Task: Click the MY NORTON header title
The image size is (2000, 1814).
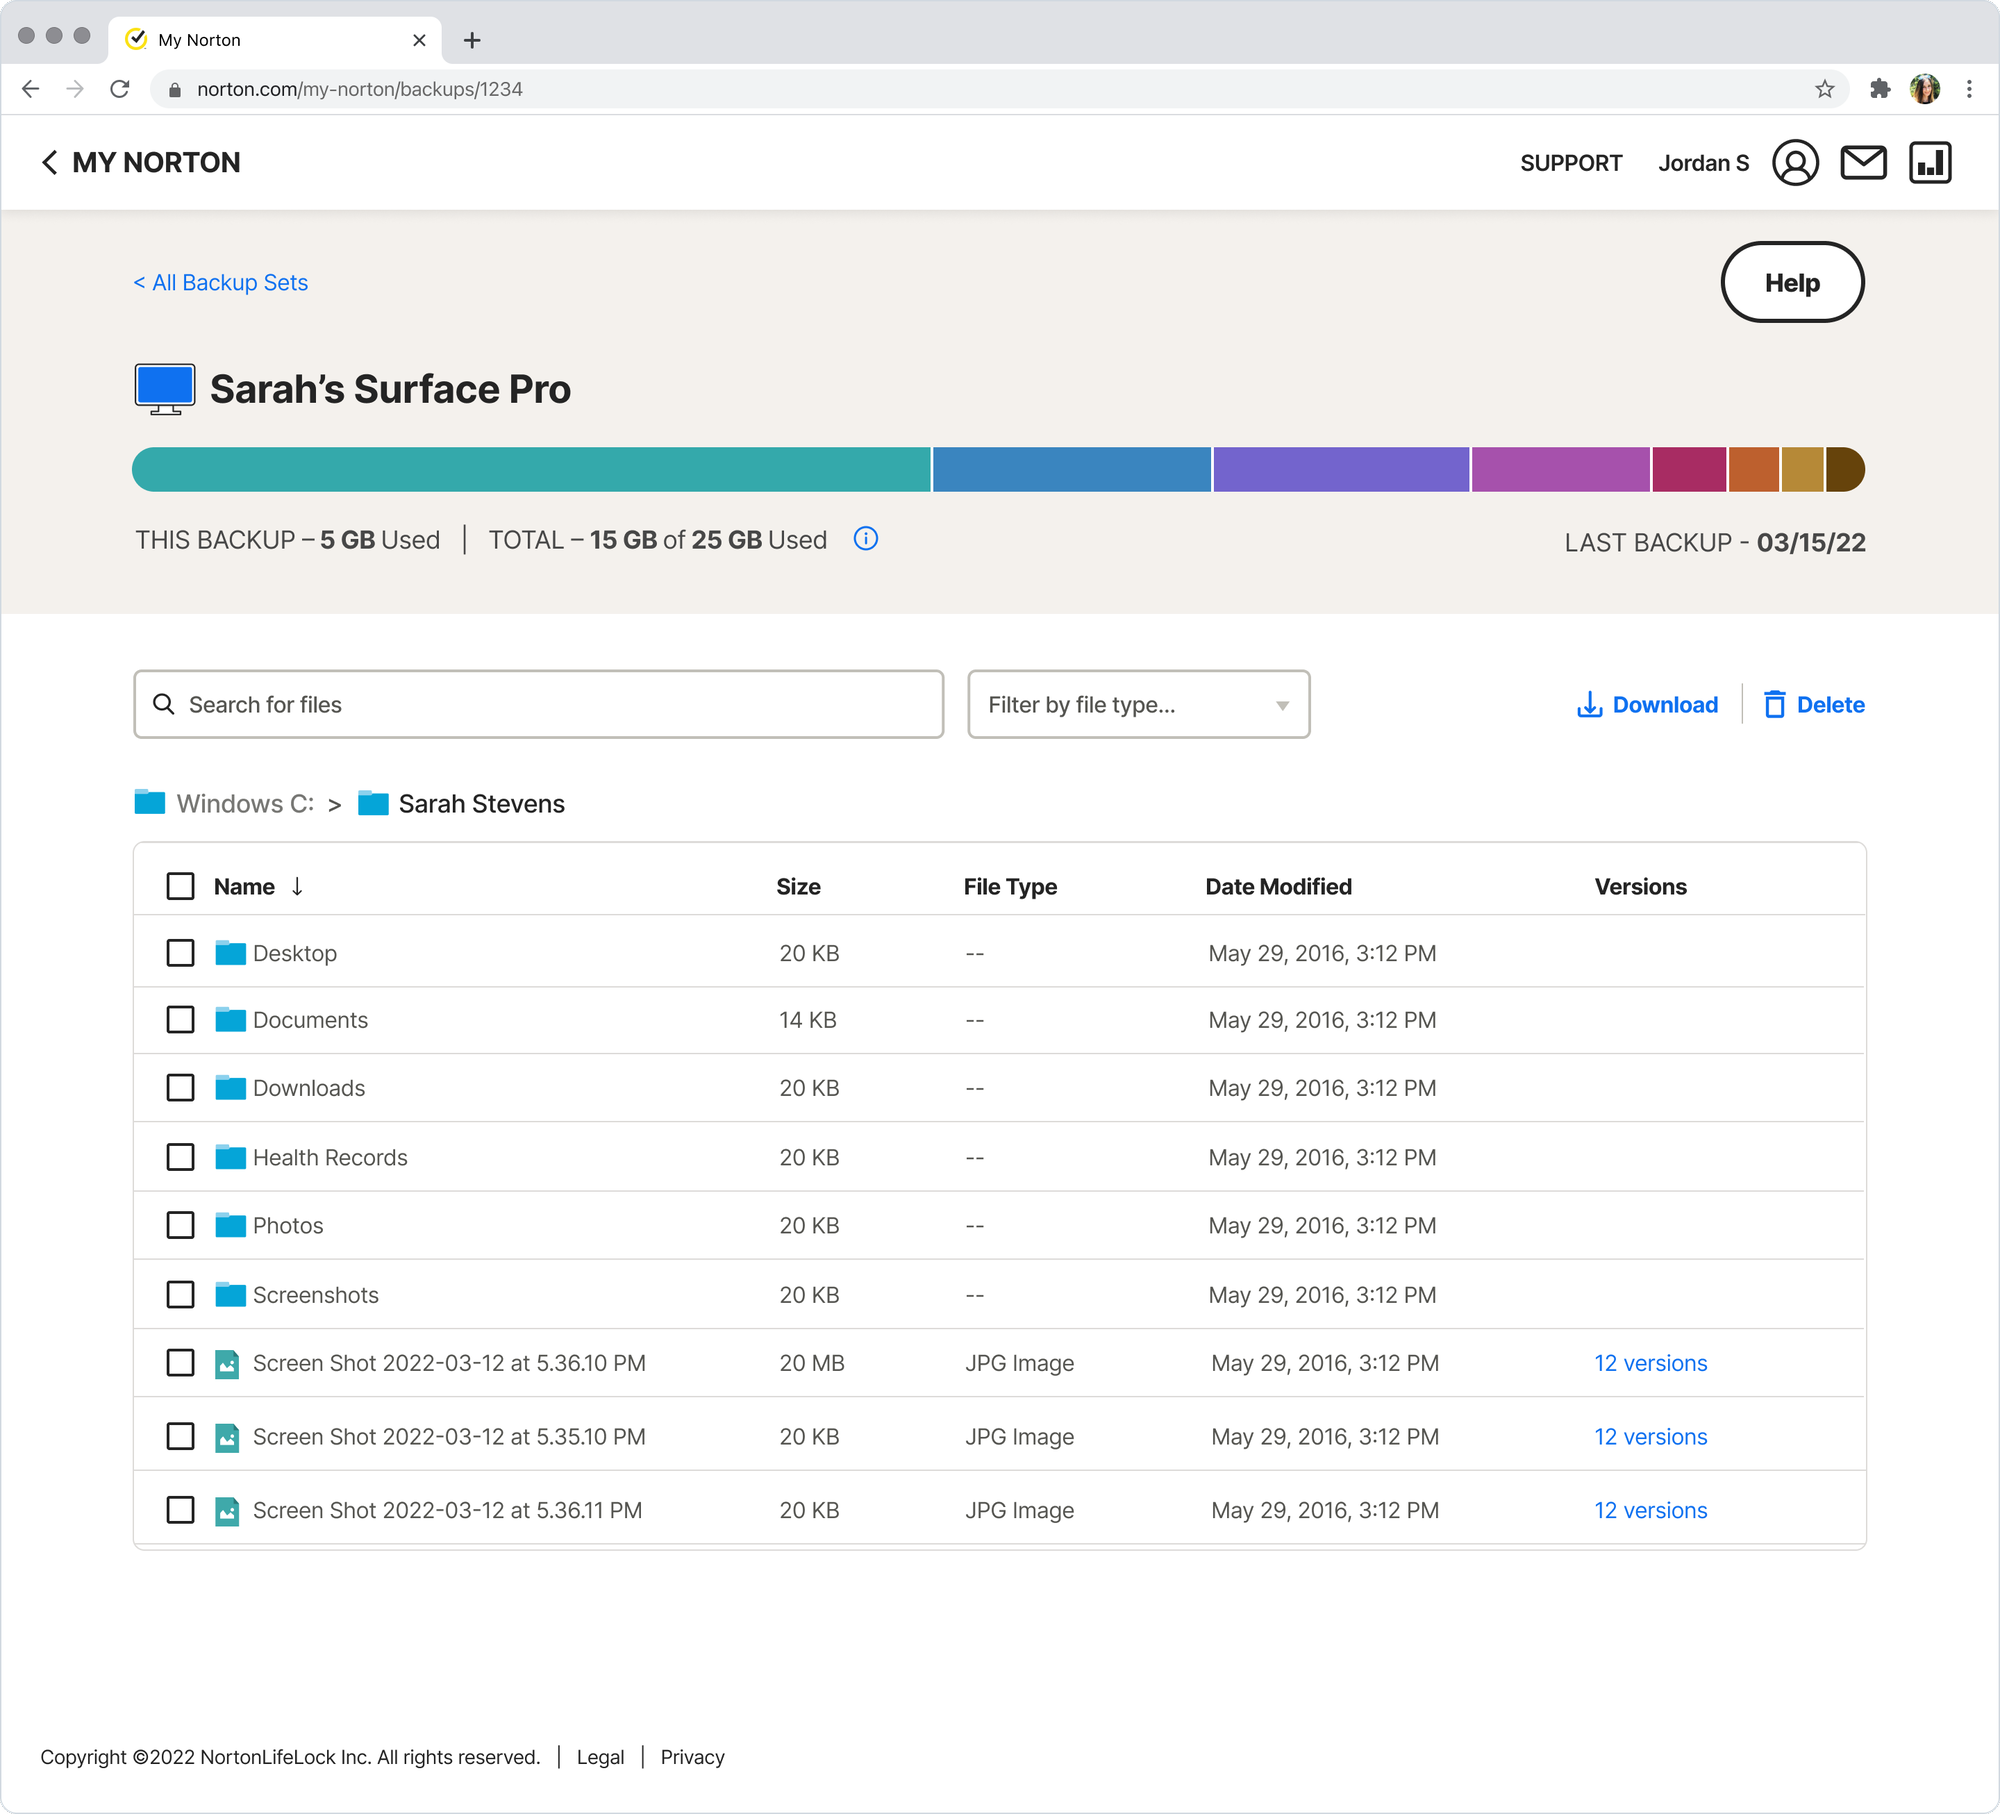Action: (x=156, y=162)
